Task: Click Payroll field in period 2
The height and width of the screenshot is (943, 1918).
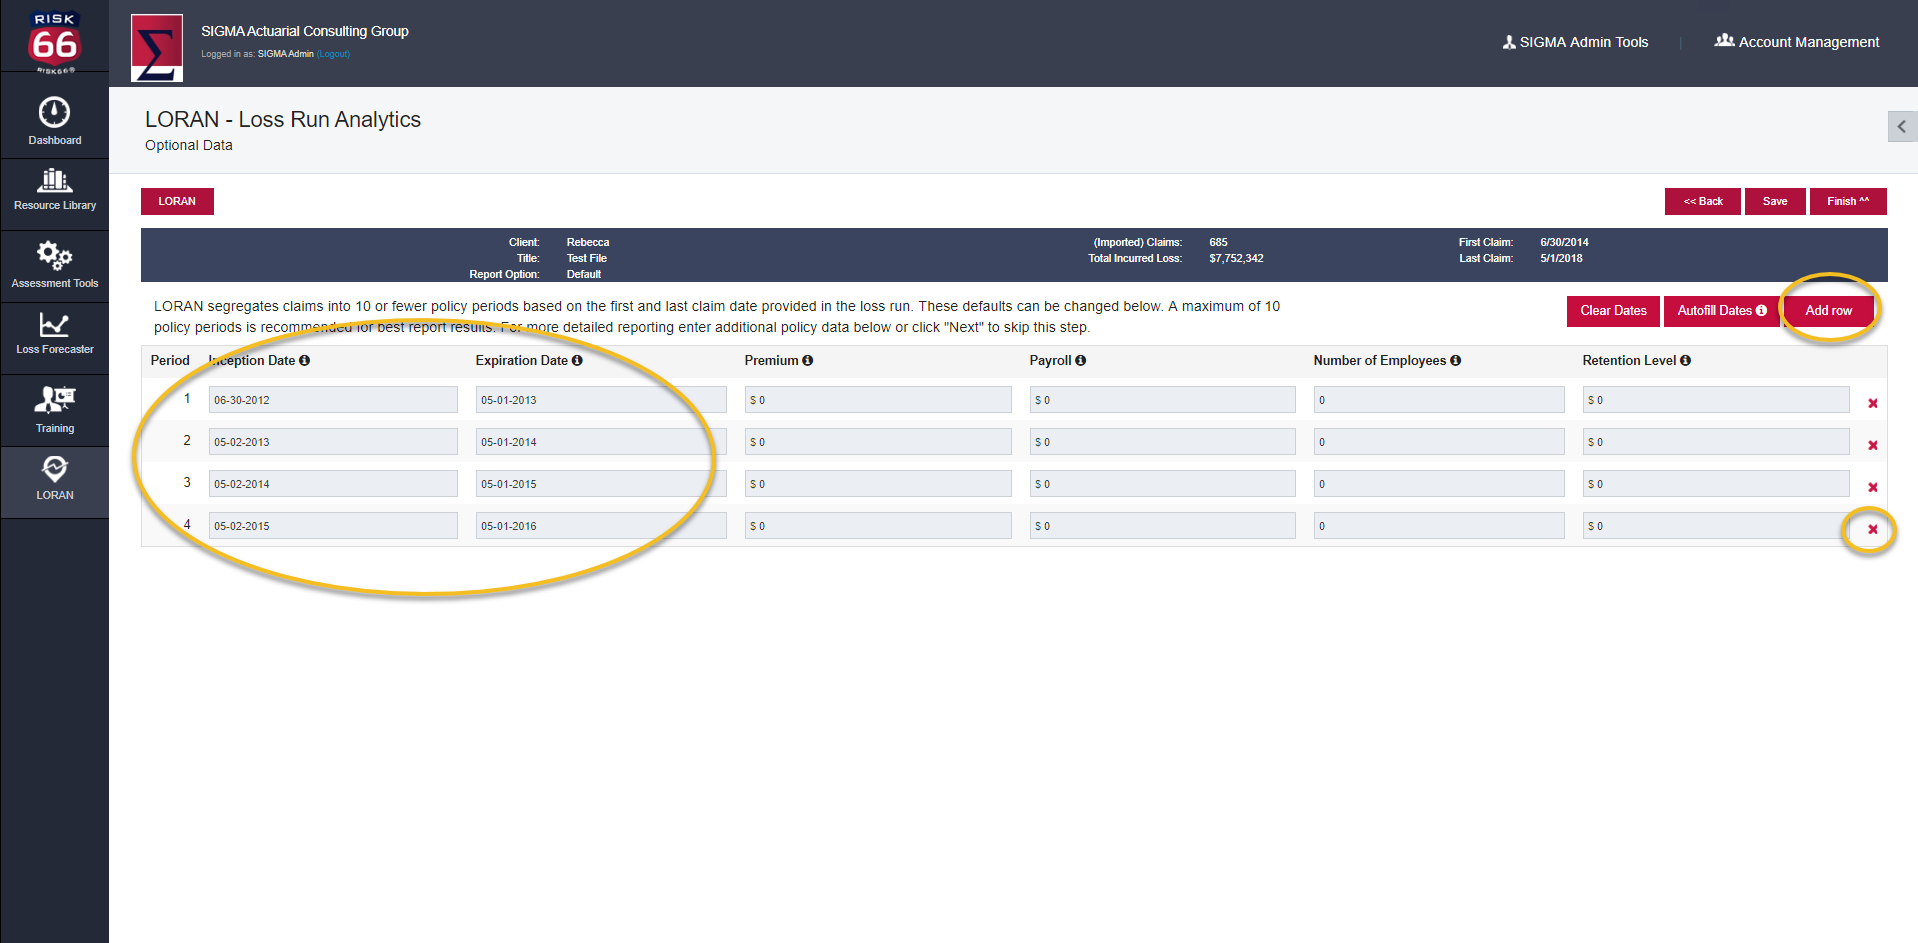Action: pos(1163,442)
